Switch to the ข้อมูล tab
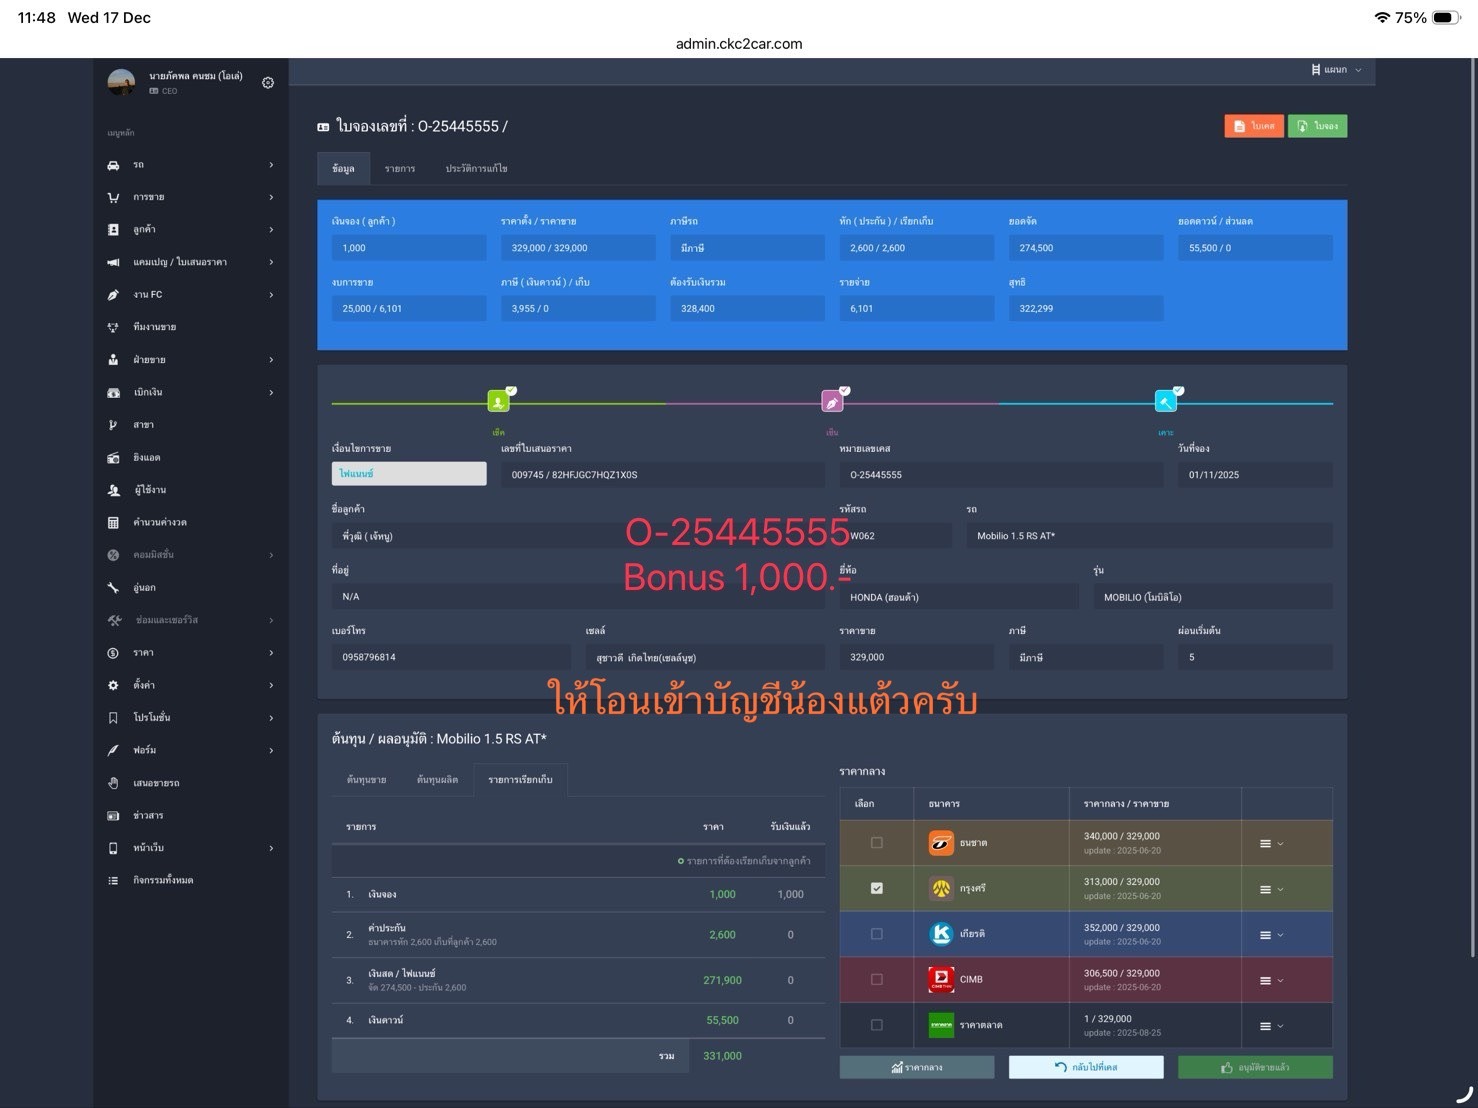The height and width of the screenshot is (1108, 1478). [343, 169]
